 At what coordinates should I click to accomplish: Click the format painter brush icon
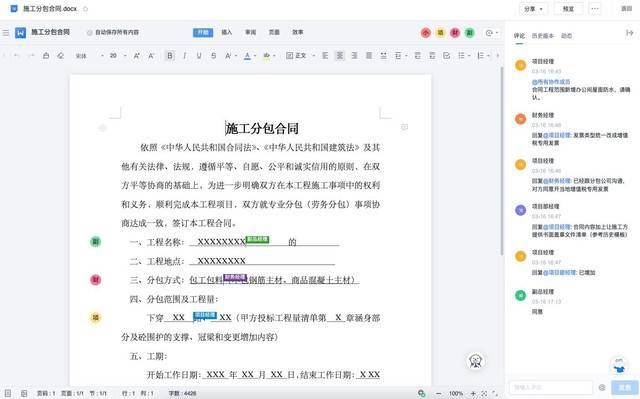(x=46, y=56)
